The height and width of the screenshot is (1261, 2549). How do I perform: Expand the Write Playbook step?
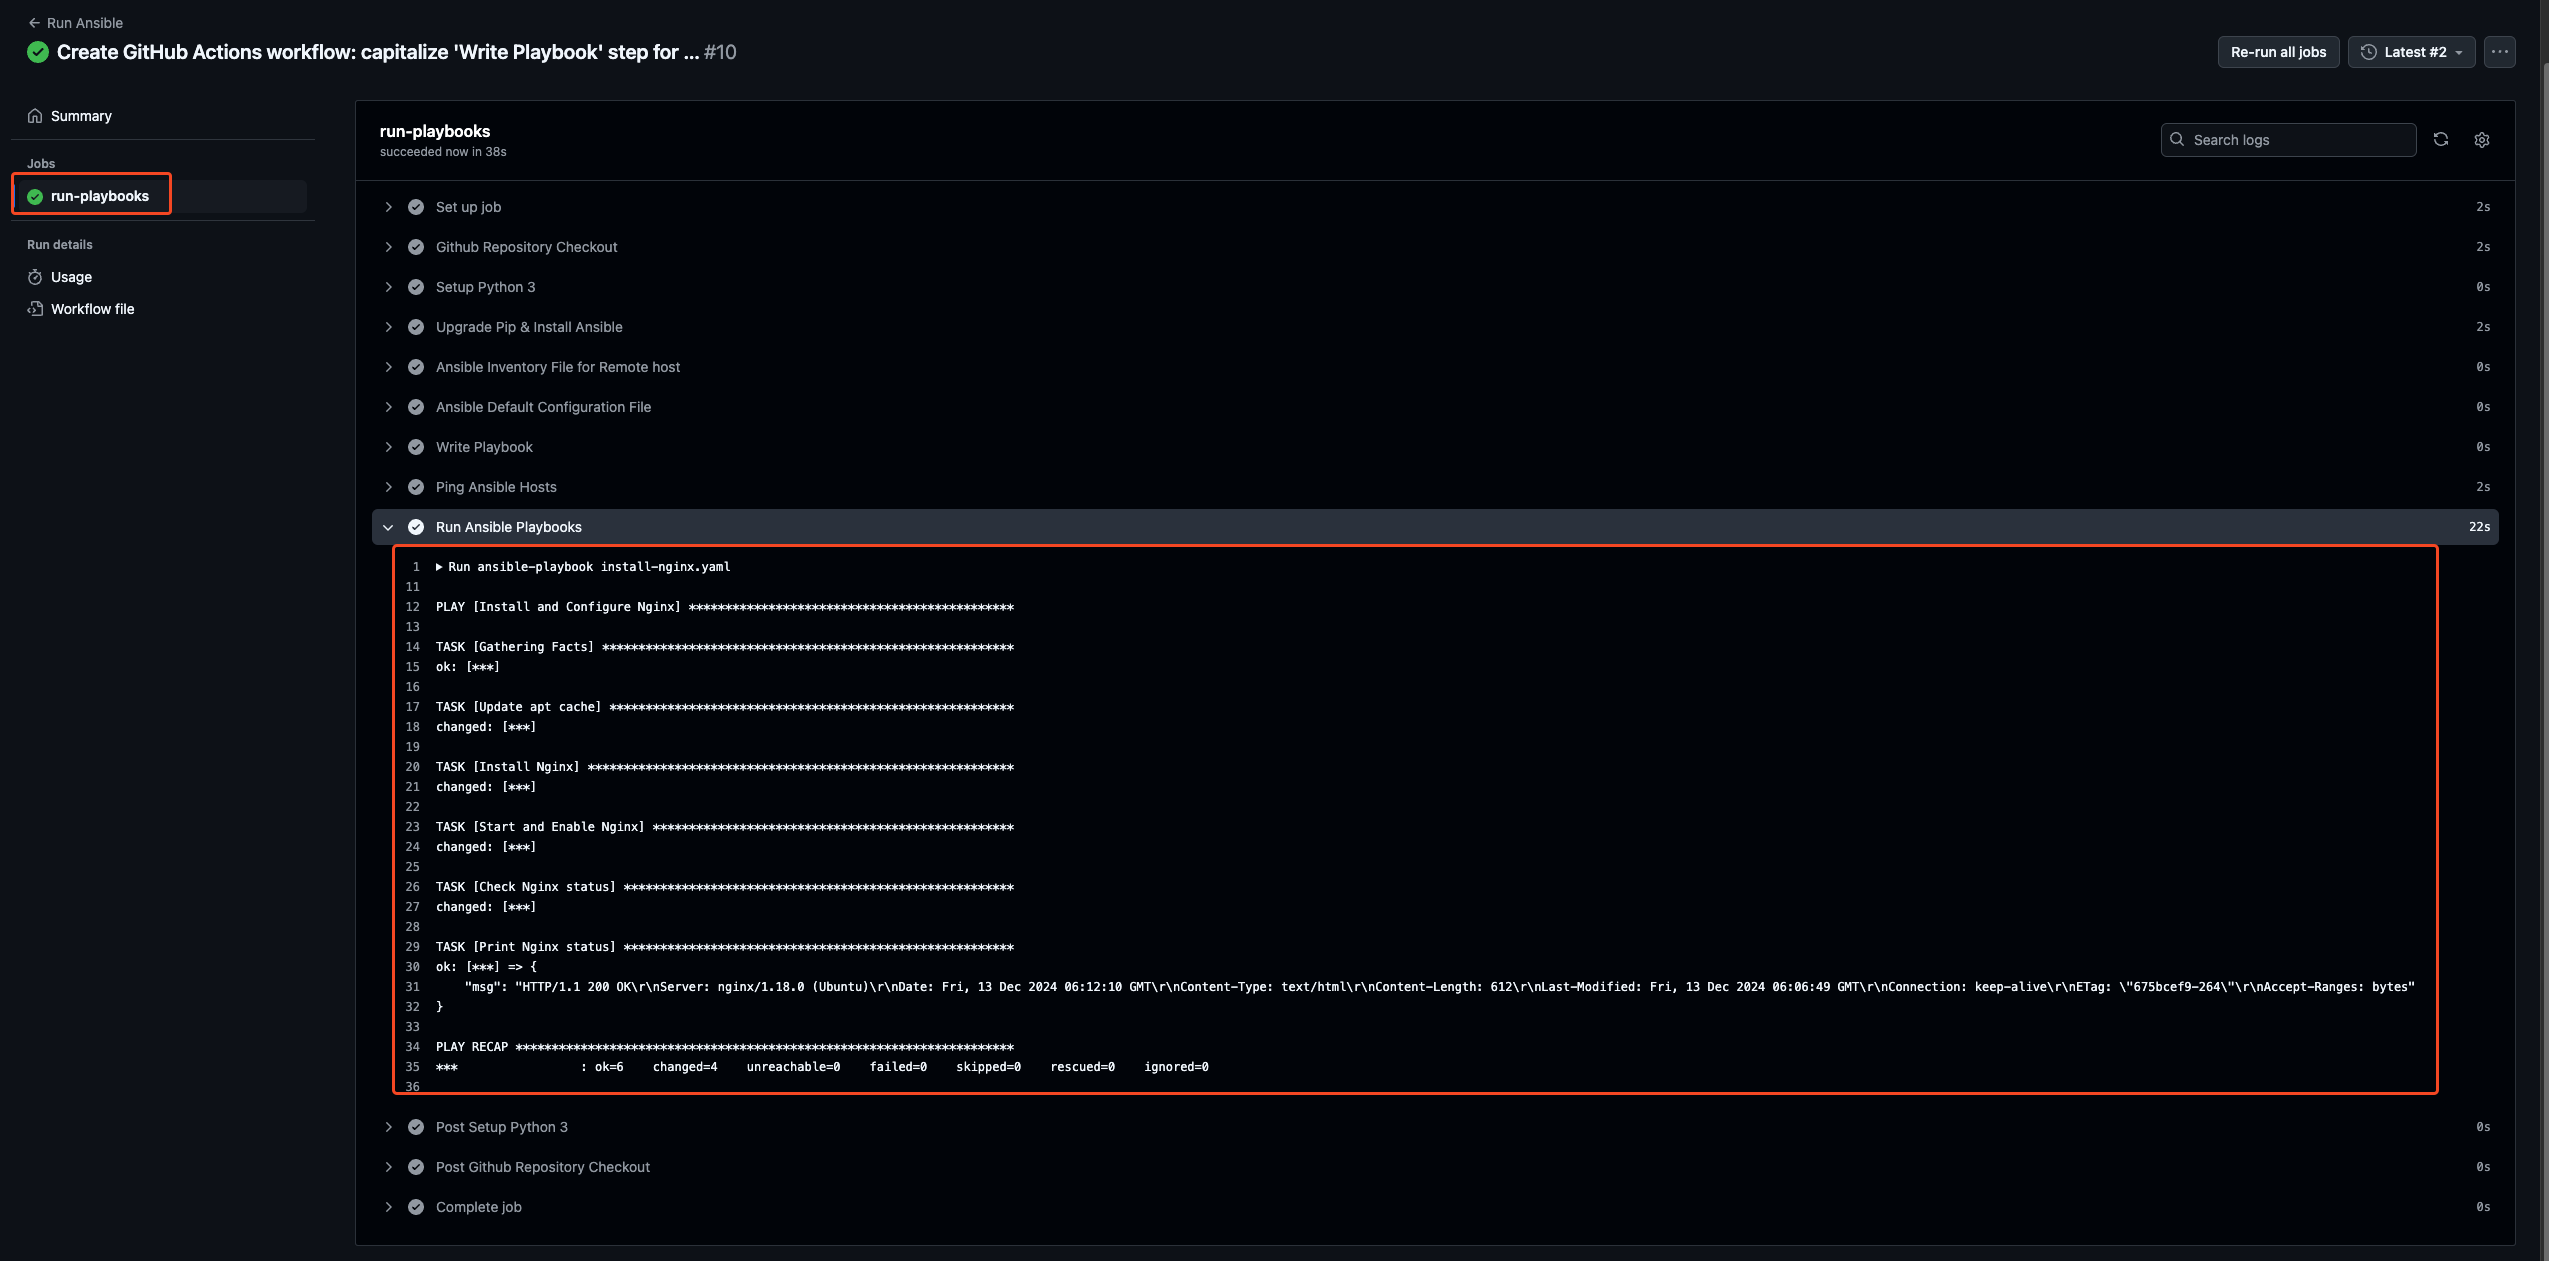[x=389, y=447]
